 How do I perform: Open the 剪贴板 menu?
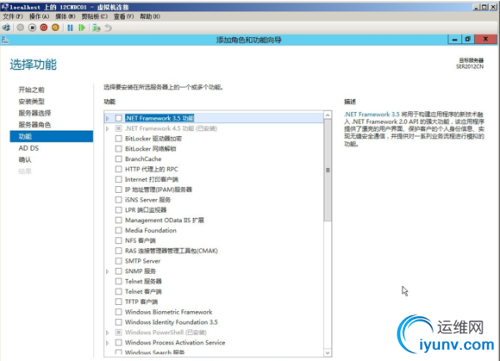[x=95, y=16]
